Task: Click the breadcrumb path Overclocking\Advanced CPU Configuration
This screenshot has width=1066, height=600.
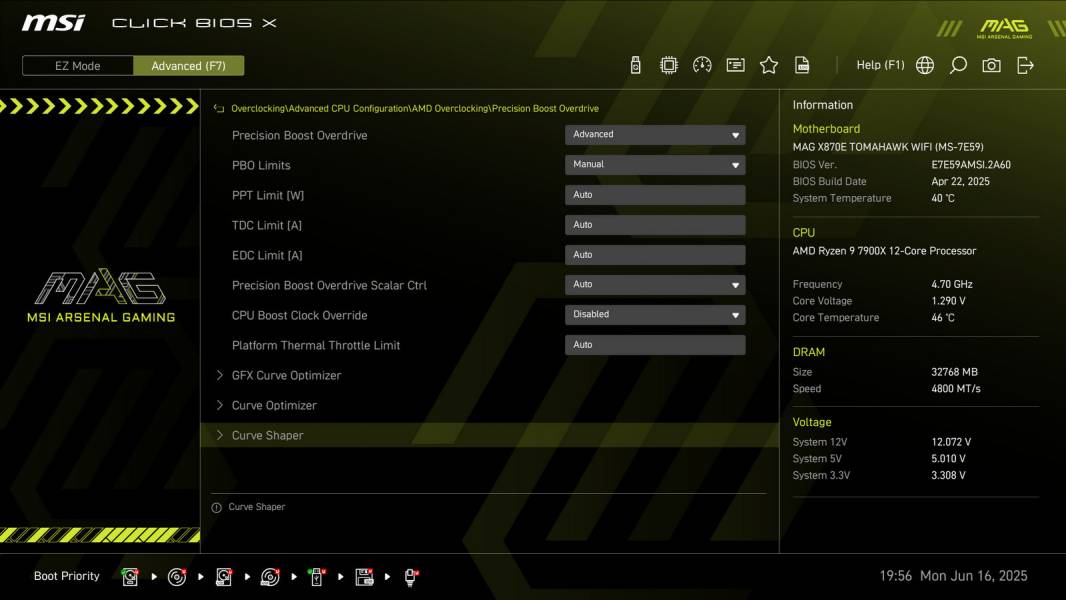Action: pyautogui.click(x=320, y=109)
